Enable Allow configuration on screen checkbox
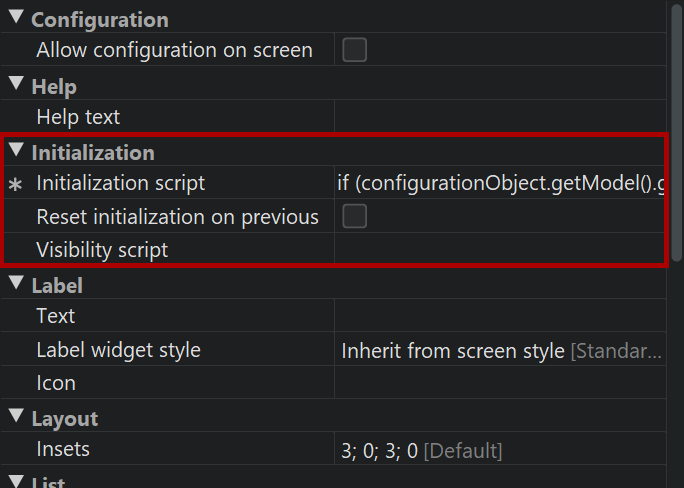 pos(355,50)
